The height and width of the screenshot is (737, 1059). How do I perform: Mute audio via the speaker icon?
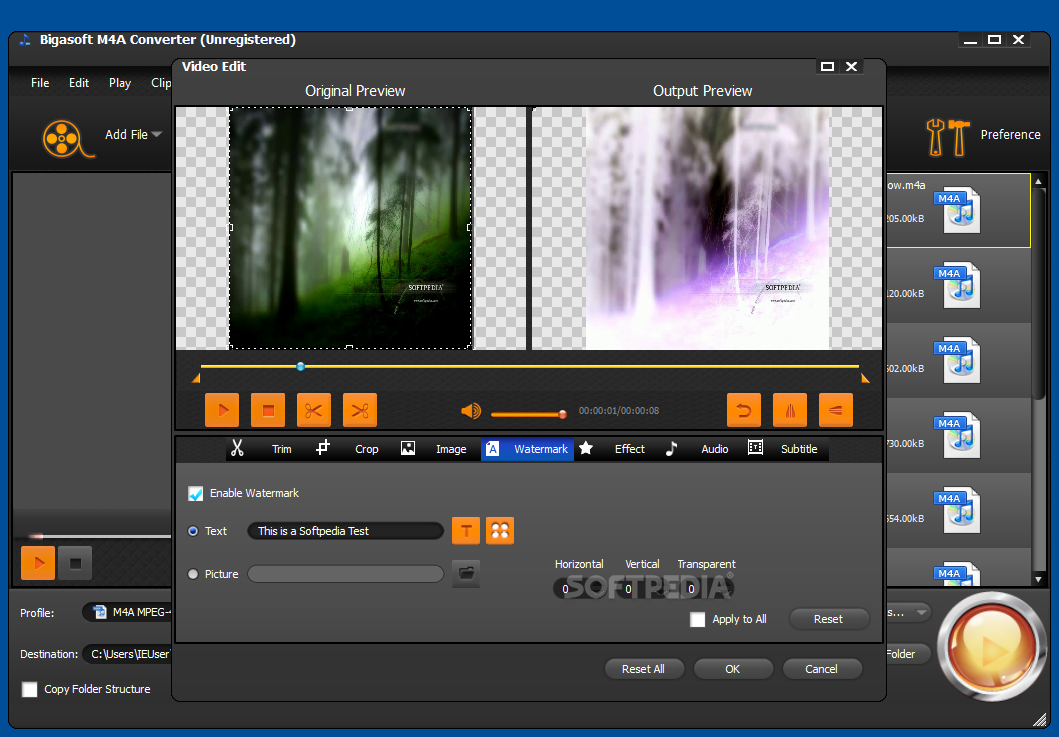click(471, 411)
